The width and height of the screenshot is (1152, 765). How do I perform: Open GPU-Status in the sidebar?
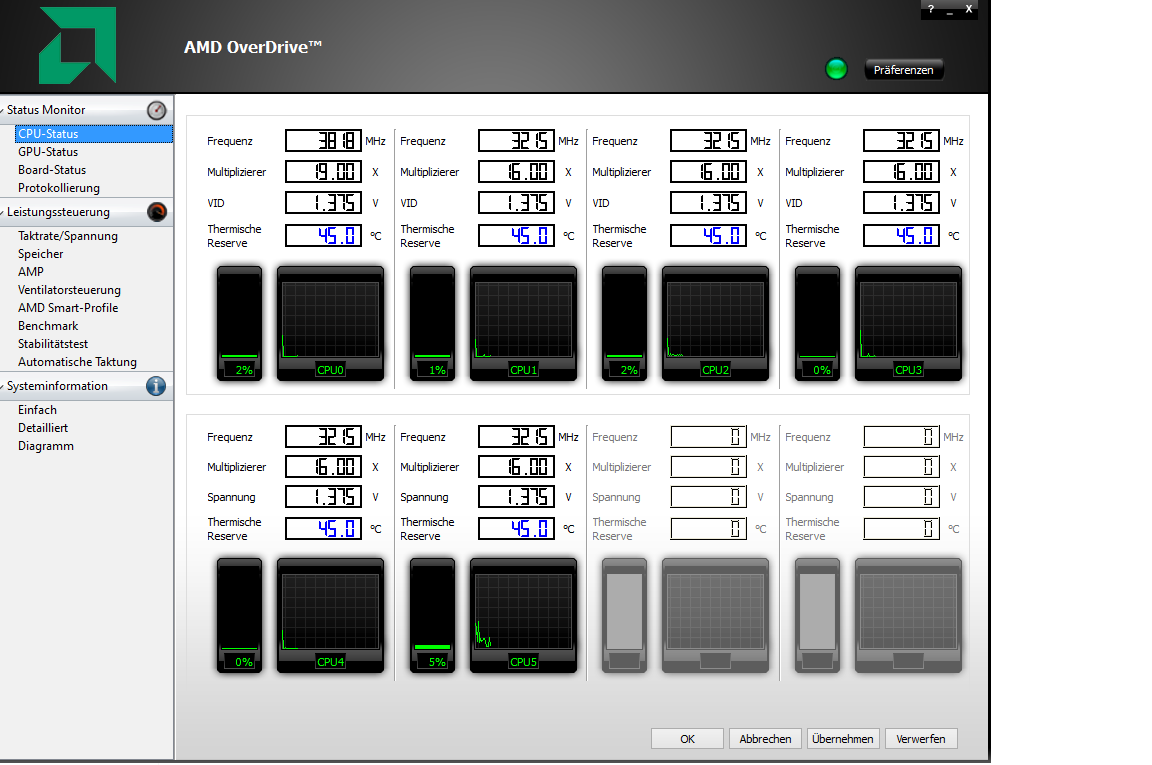pos(48,151)
